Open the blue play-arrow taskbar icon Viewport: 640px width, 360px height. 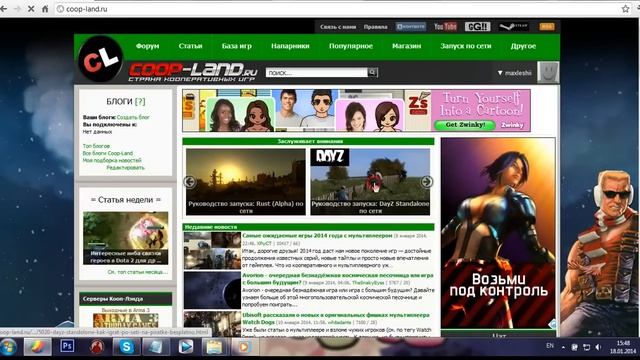click(x=185, y=347)
